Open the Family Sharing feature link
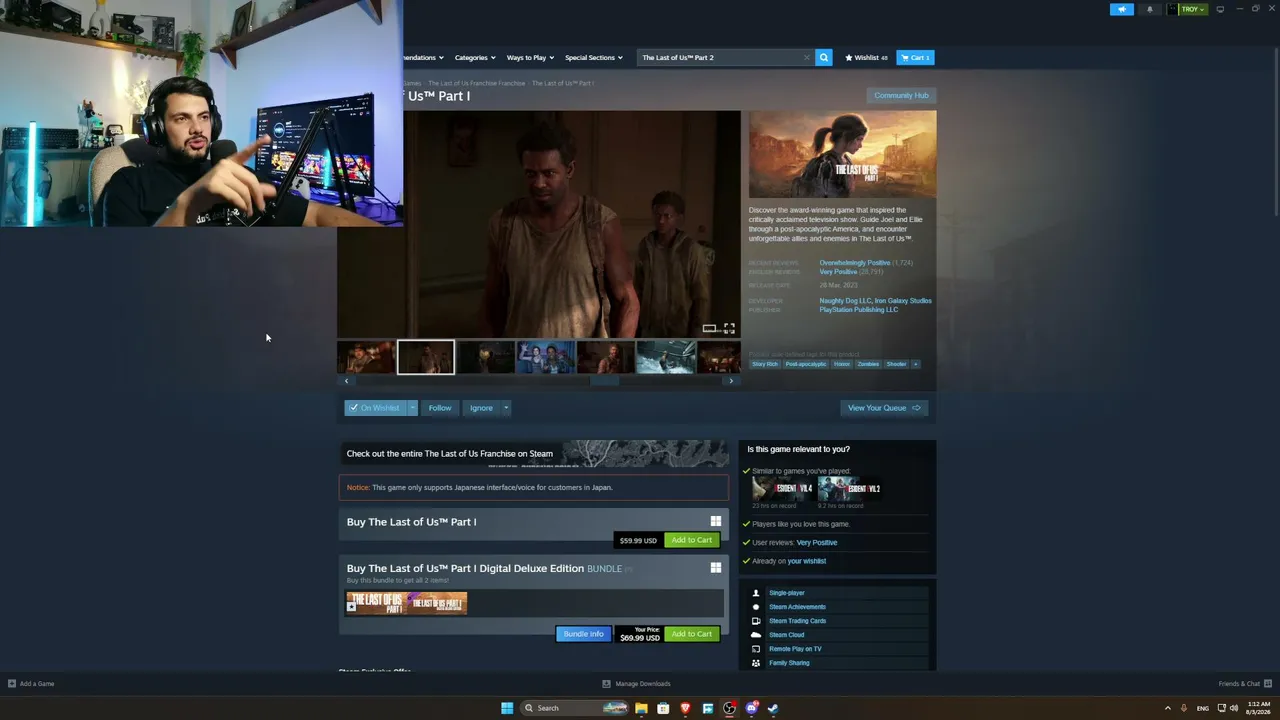 pos(790,663)
